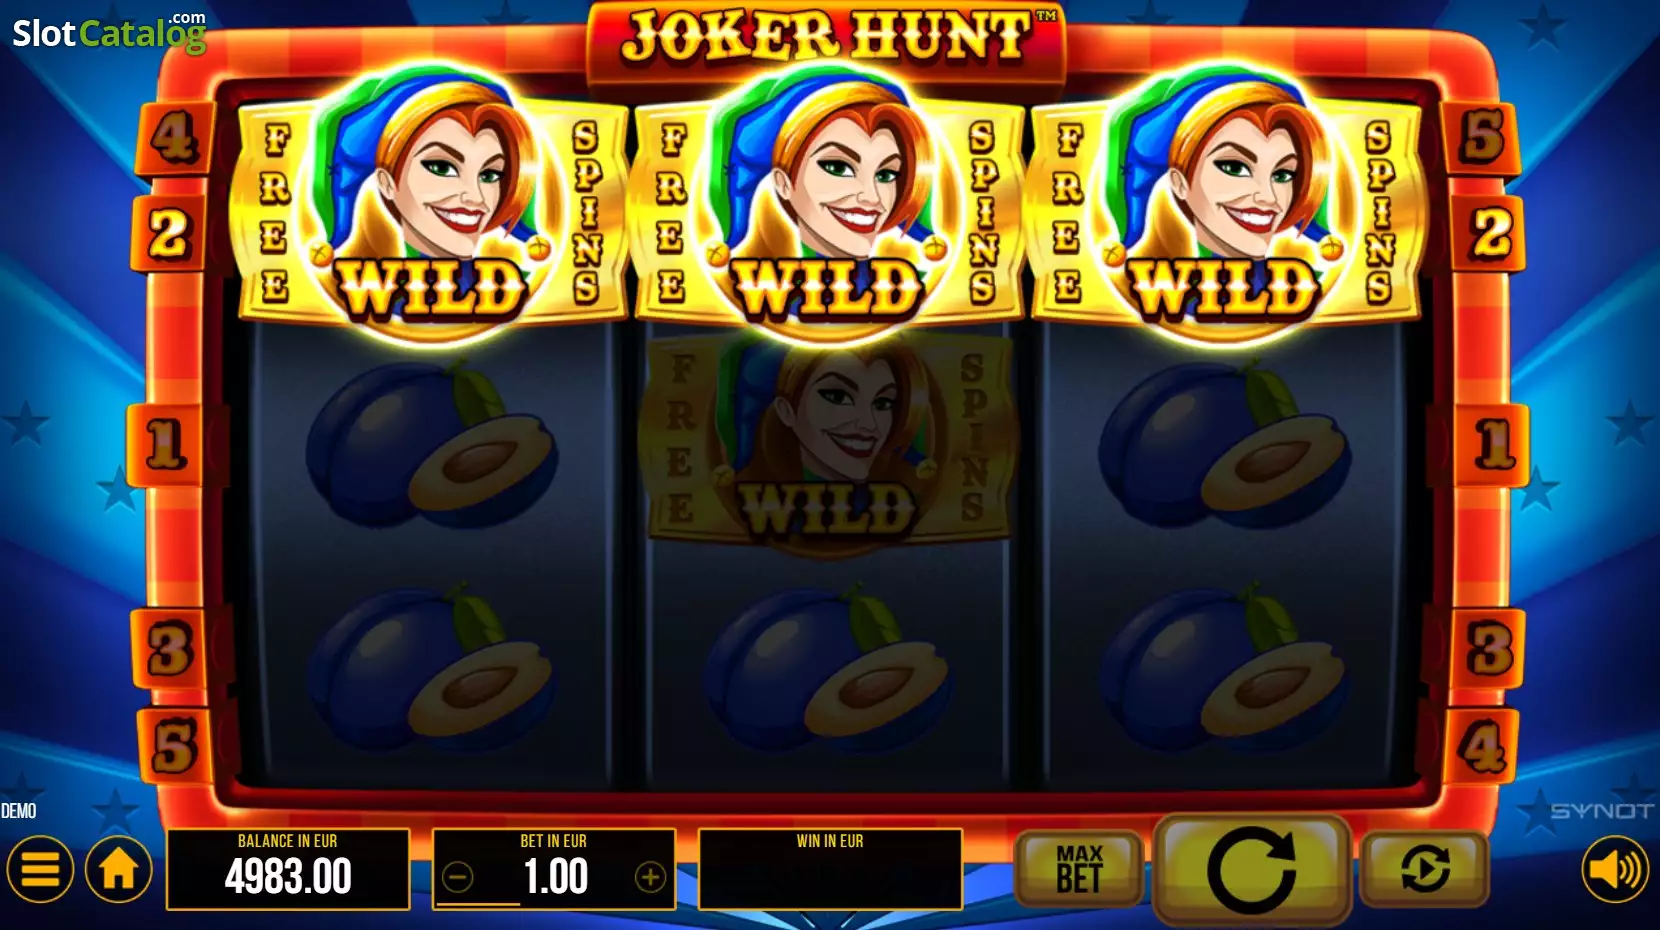
Task: Set bet to maximum with MAX BET
Action: pos(1079,868)
